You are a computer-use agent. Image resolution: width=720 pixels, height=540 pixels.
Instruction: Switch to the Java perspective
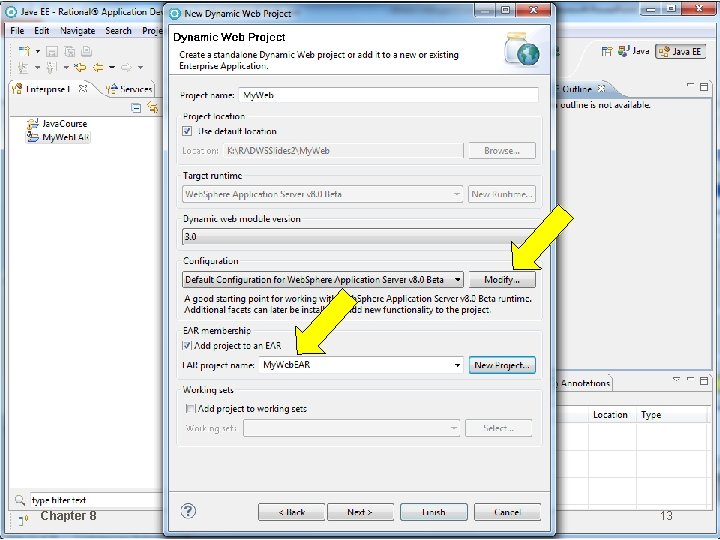point(634,51)
